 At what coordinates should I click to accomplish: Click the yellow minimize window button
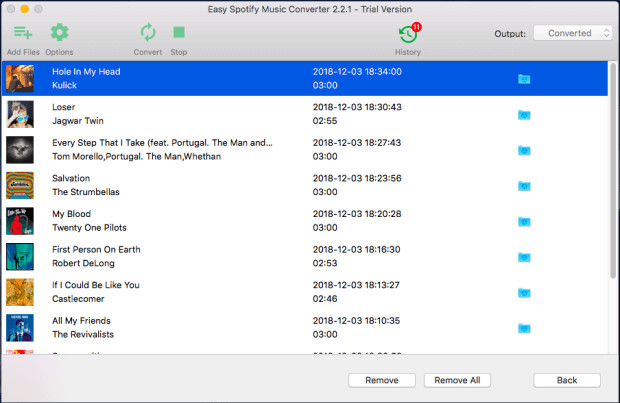coord(25,9)
